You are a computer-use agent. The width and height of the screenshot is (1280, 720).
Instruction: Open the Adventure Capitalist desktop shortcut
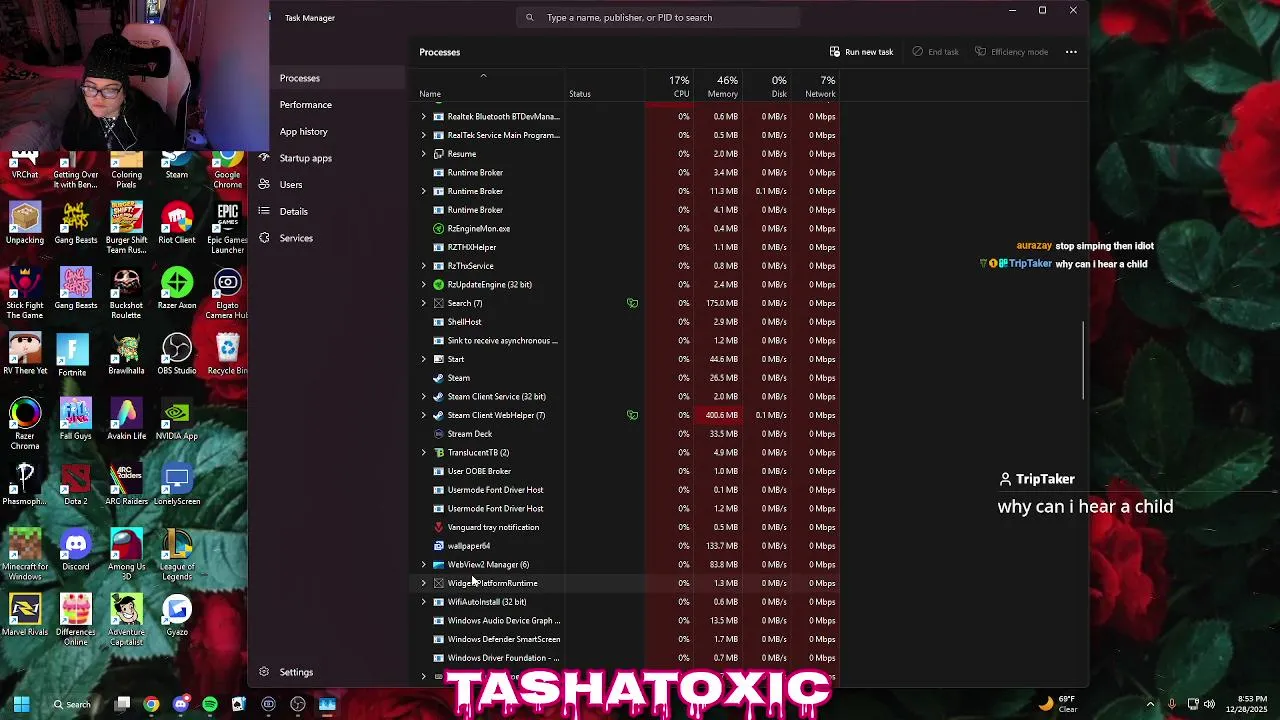126,620
